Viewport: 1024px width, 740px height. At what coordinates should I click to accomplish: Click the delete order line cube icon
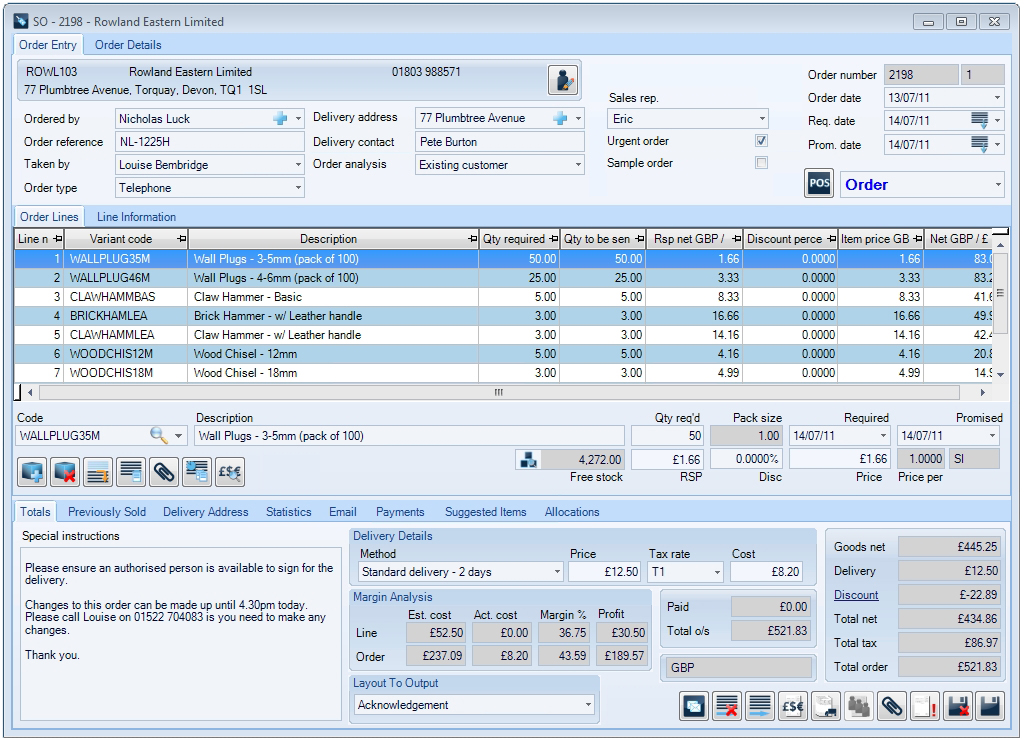click(66, 471)
